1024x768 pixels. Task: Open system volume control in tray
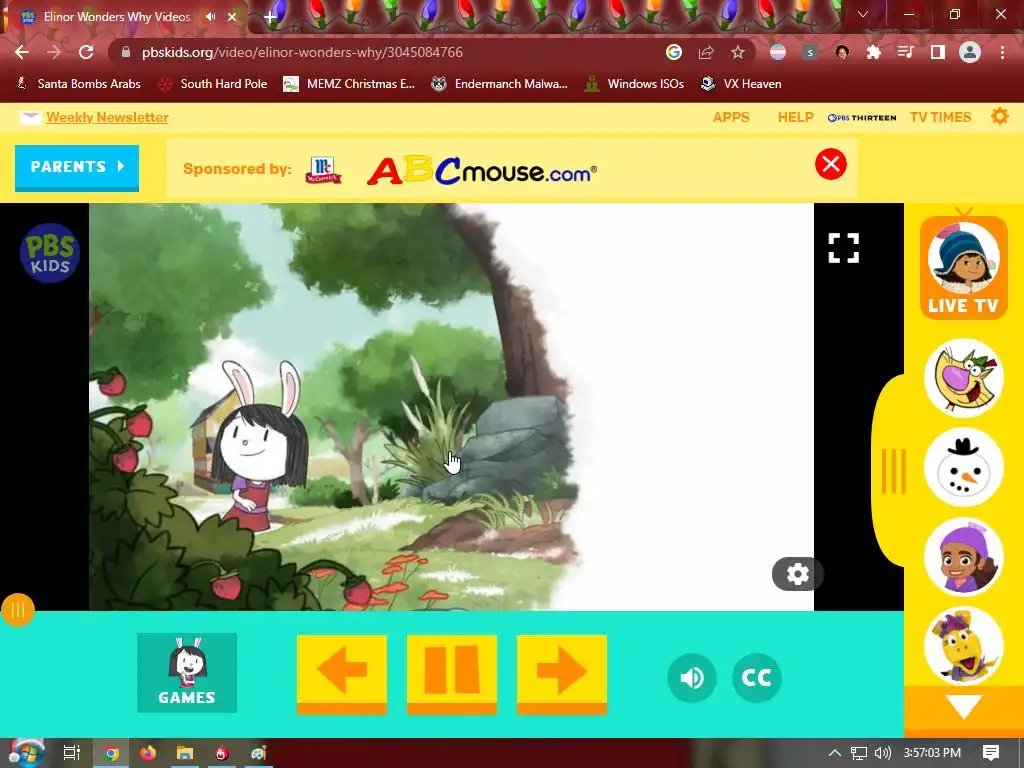click(x=882, y=753)
